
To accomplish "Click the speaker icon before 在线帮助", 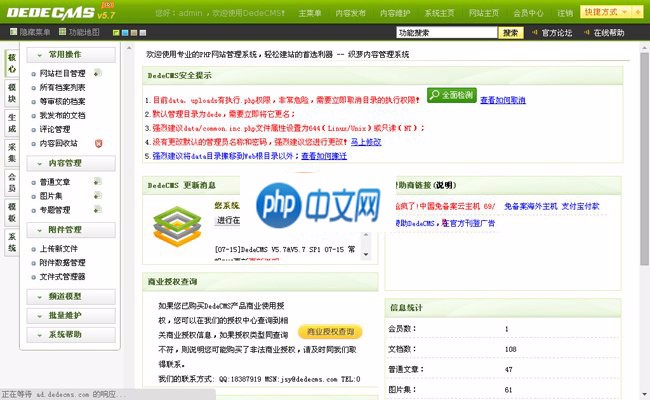I will click(x=587, y=32).
